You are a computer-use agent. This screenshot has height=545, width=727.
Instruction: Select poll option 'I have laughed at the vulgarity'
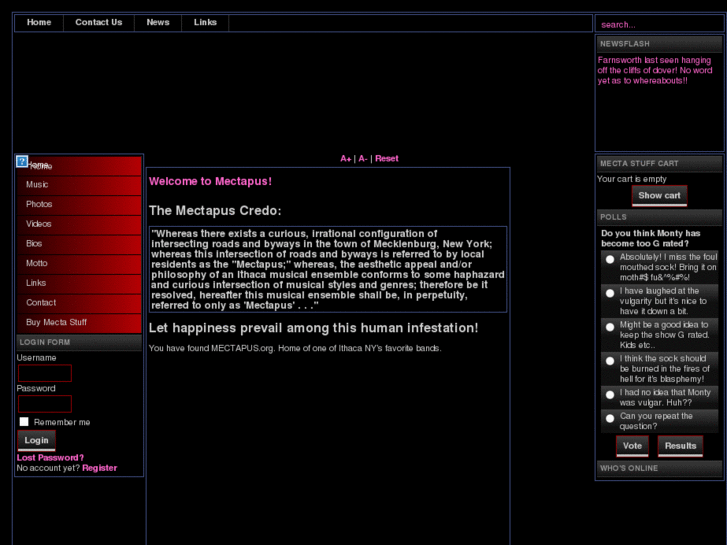coord(610,293)
